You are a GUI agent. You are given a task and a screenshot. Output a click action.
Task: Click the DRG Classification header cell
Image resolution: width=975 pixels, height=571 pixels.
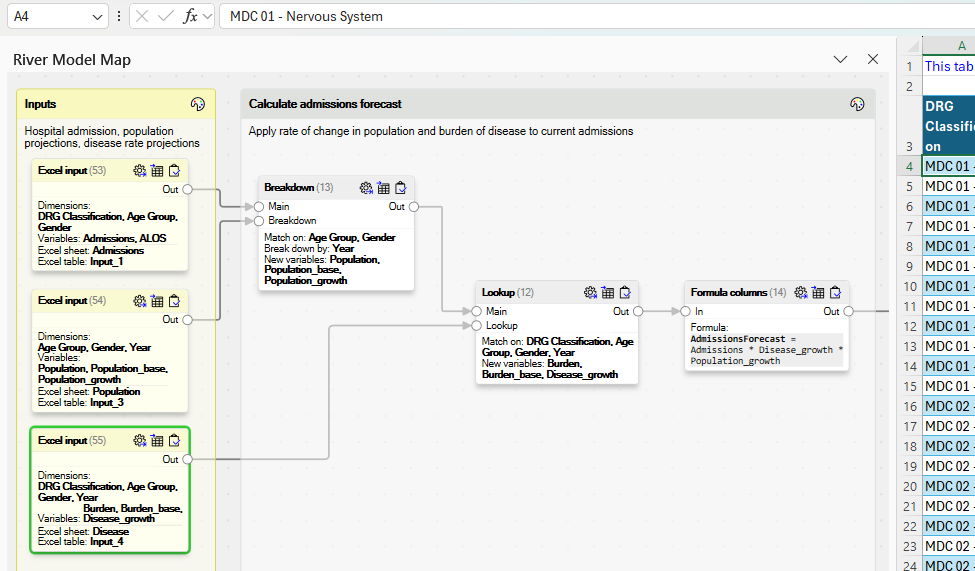click(949, 126)
